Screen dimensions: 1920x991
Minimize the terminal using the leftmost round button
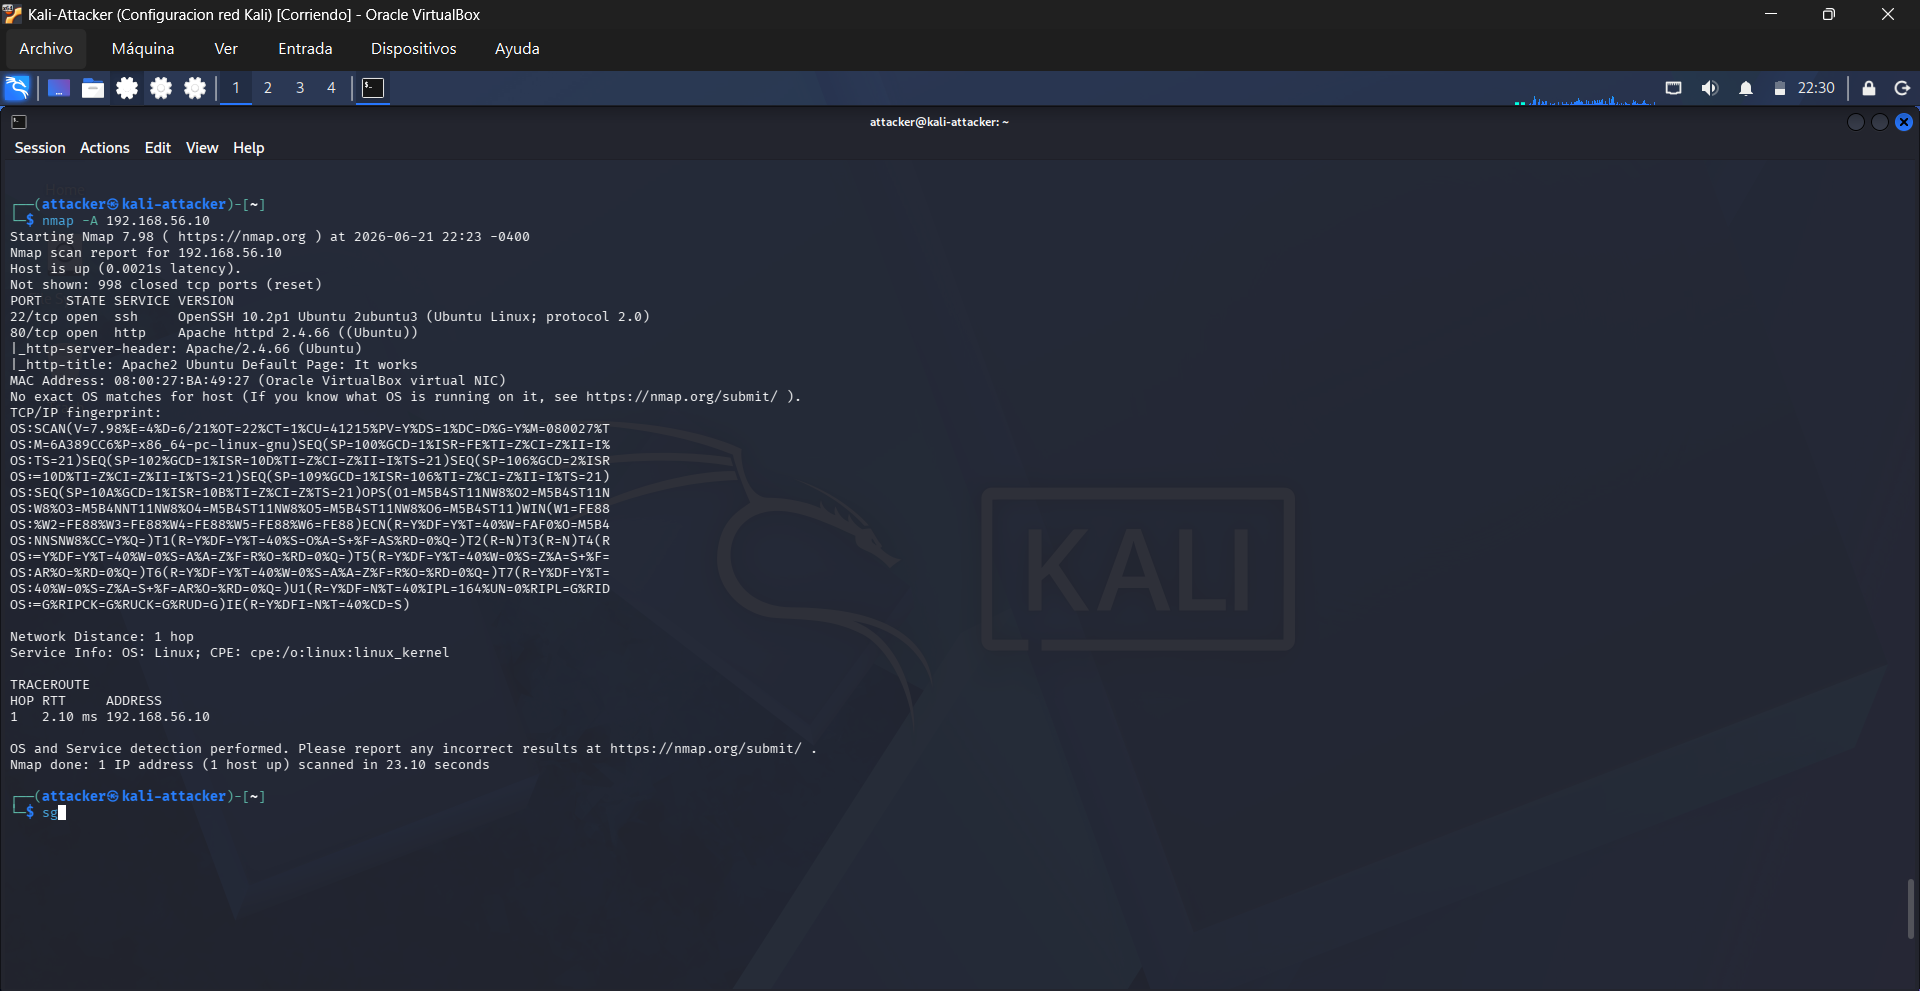1856,122
